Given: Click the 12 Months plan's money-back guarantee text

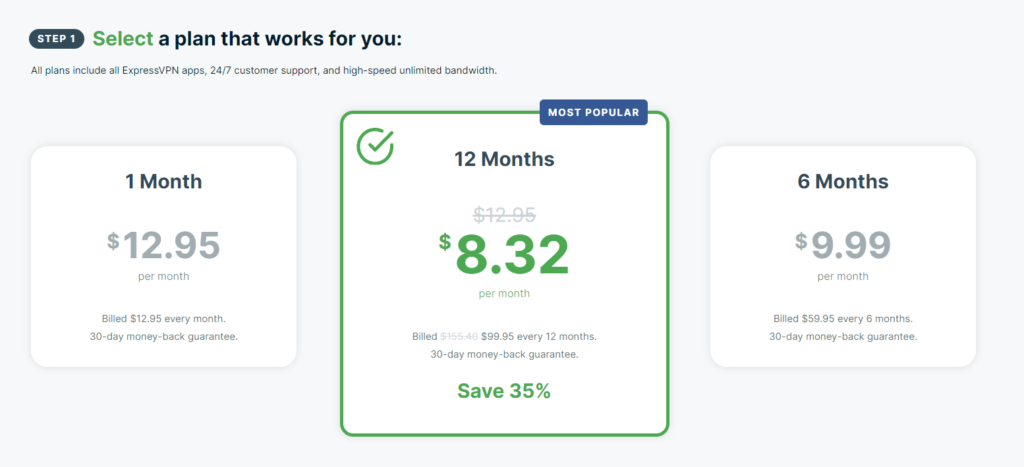Looking at the screenshot, I should (x=504, y=354).
